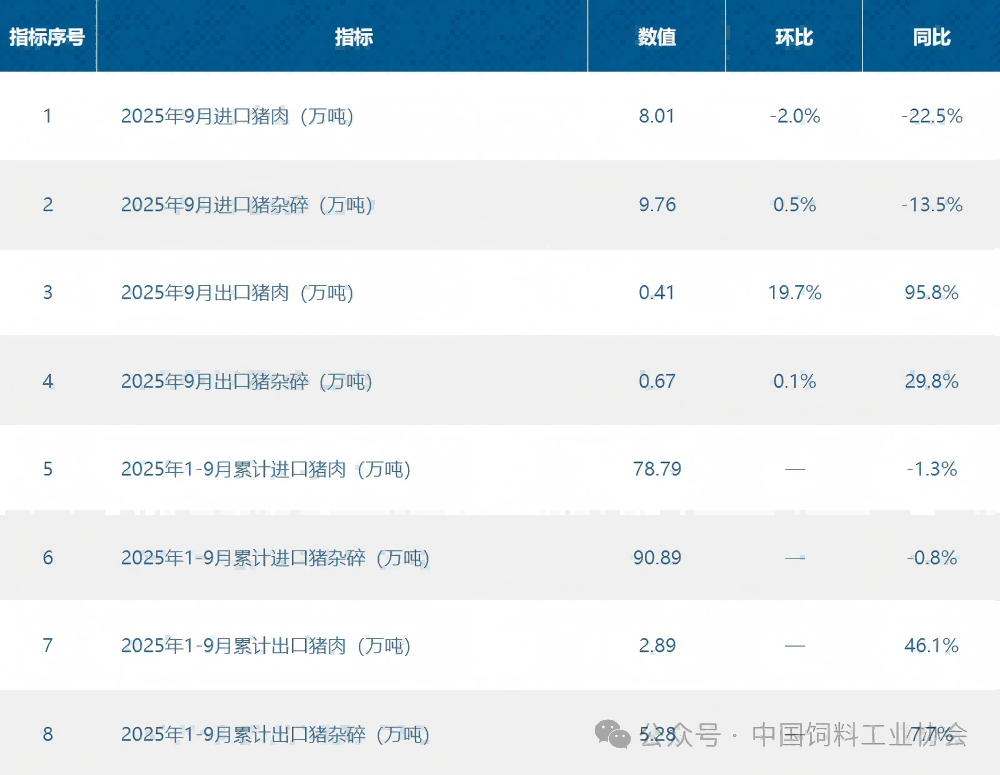Viewport: 1000px width, 775px height.
Task: Click the -22.5% year-over-year cell
Action: pos(931,116)
